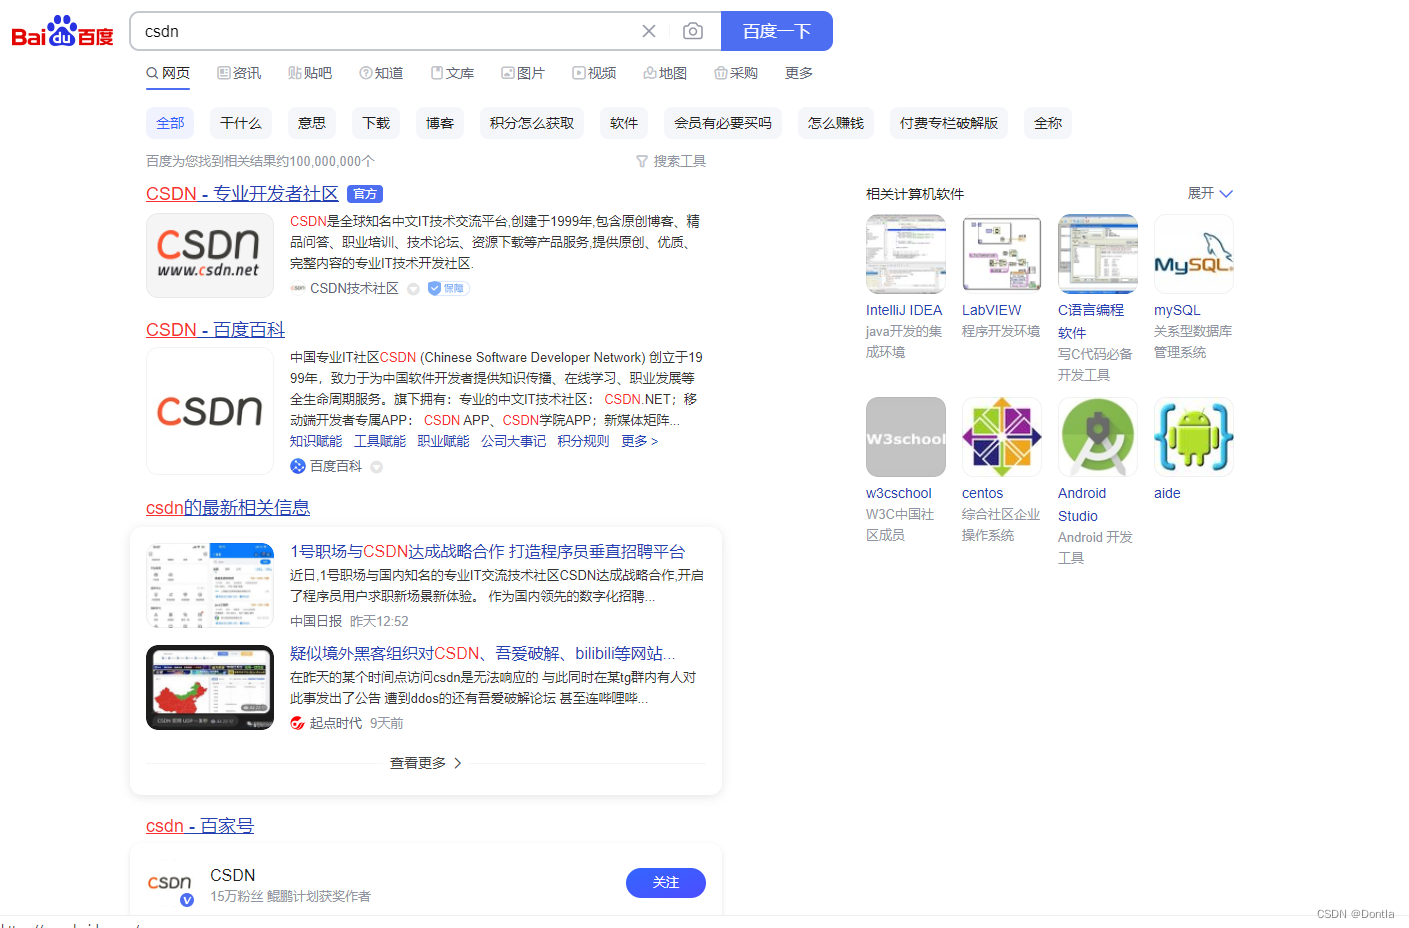
Task: Click the CSDN 百家号 avatar
Action: (170, 883)
